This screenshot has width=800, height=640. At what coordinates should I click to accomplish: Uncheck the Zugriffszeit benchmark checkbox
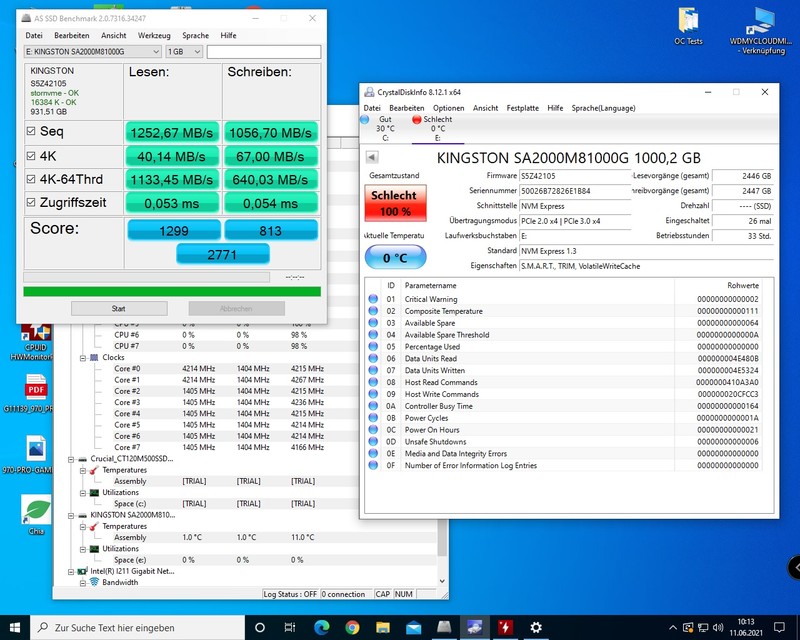click(31, 203)
